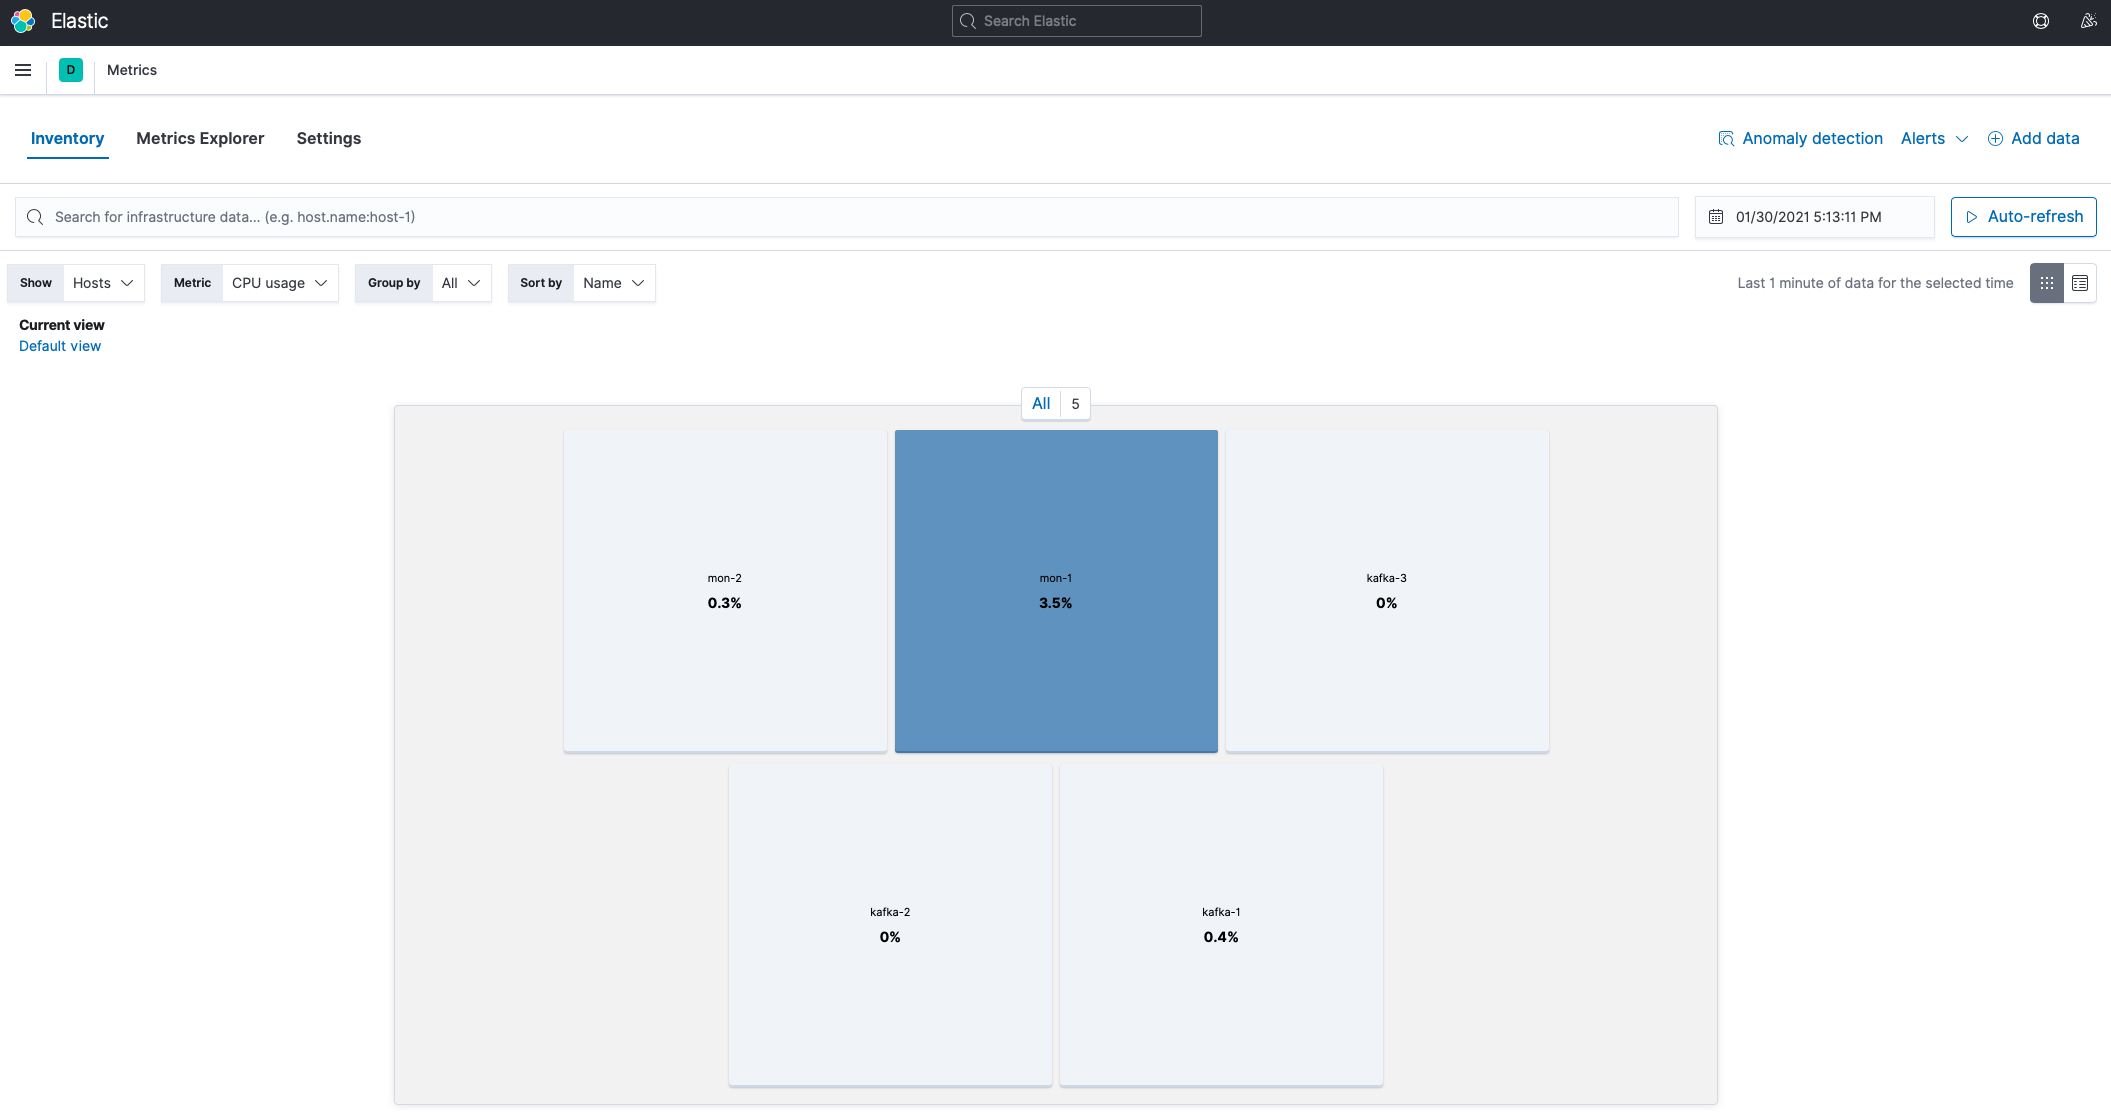The height and width of the screenshot is (1117, 2111).
Task: Open the CPU usage metric dropdown
Action: point(279,283)
